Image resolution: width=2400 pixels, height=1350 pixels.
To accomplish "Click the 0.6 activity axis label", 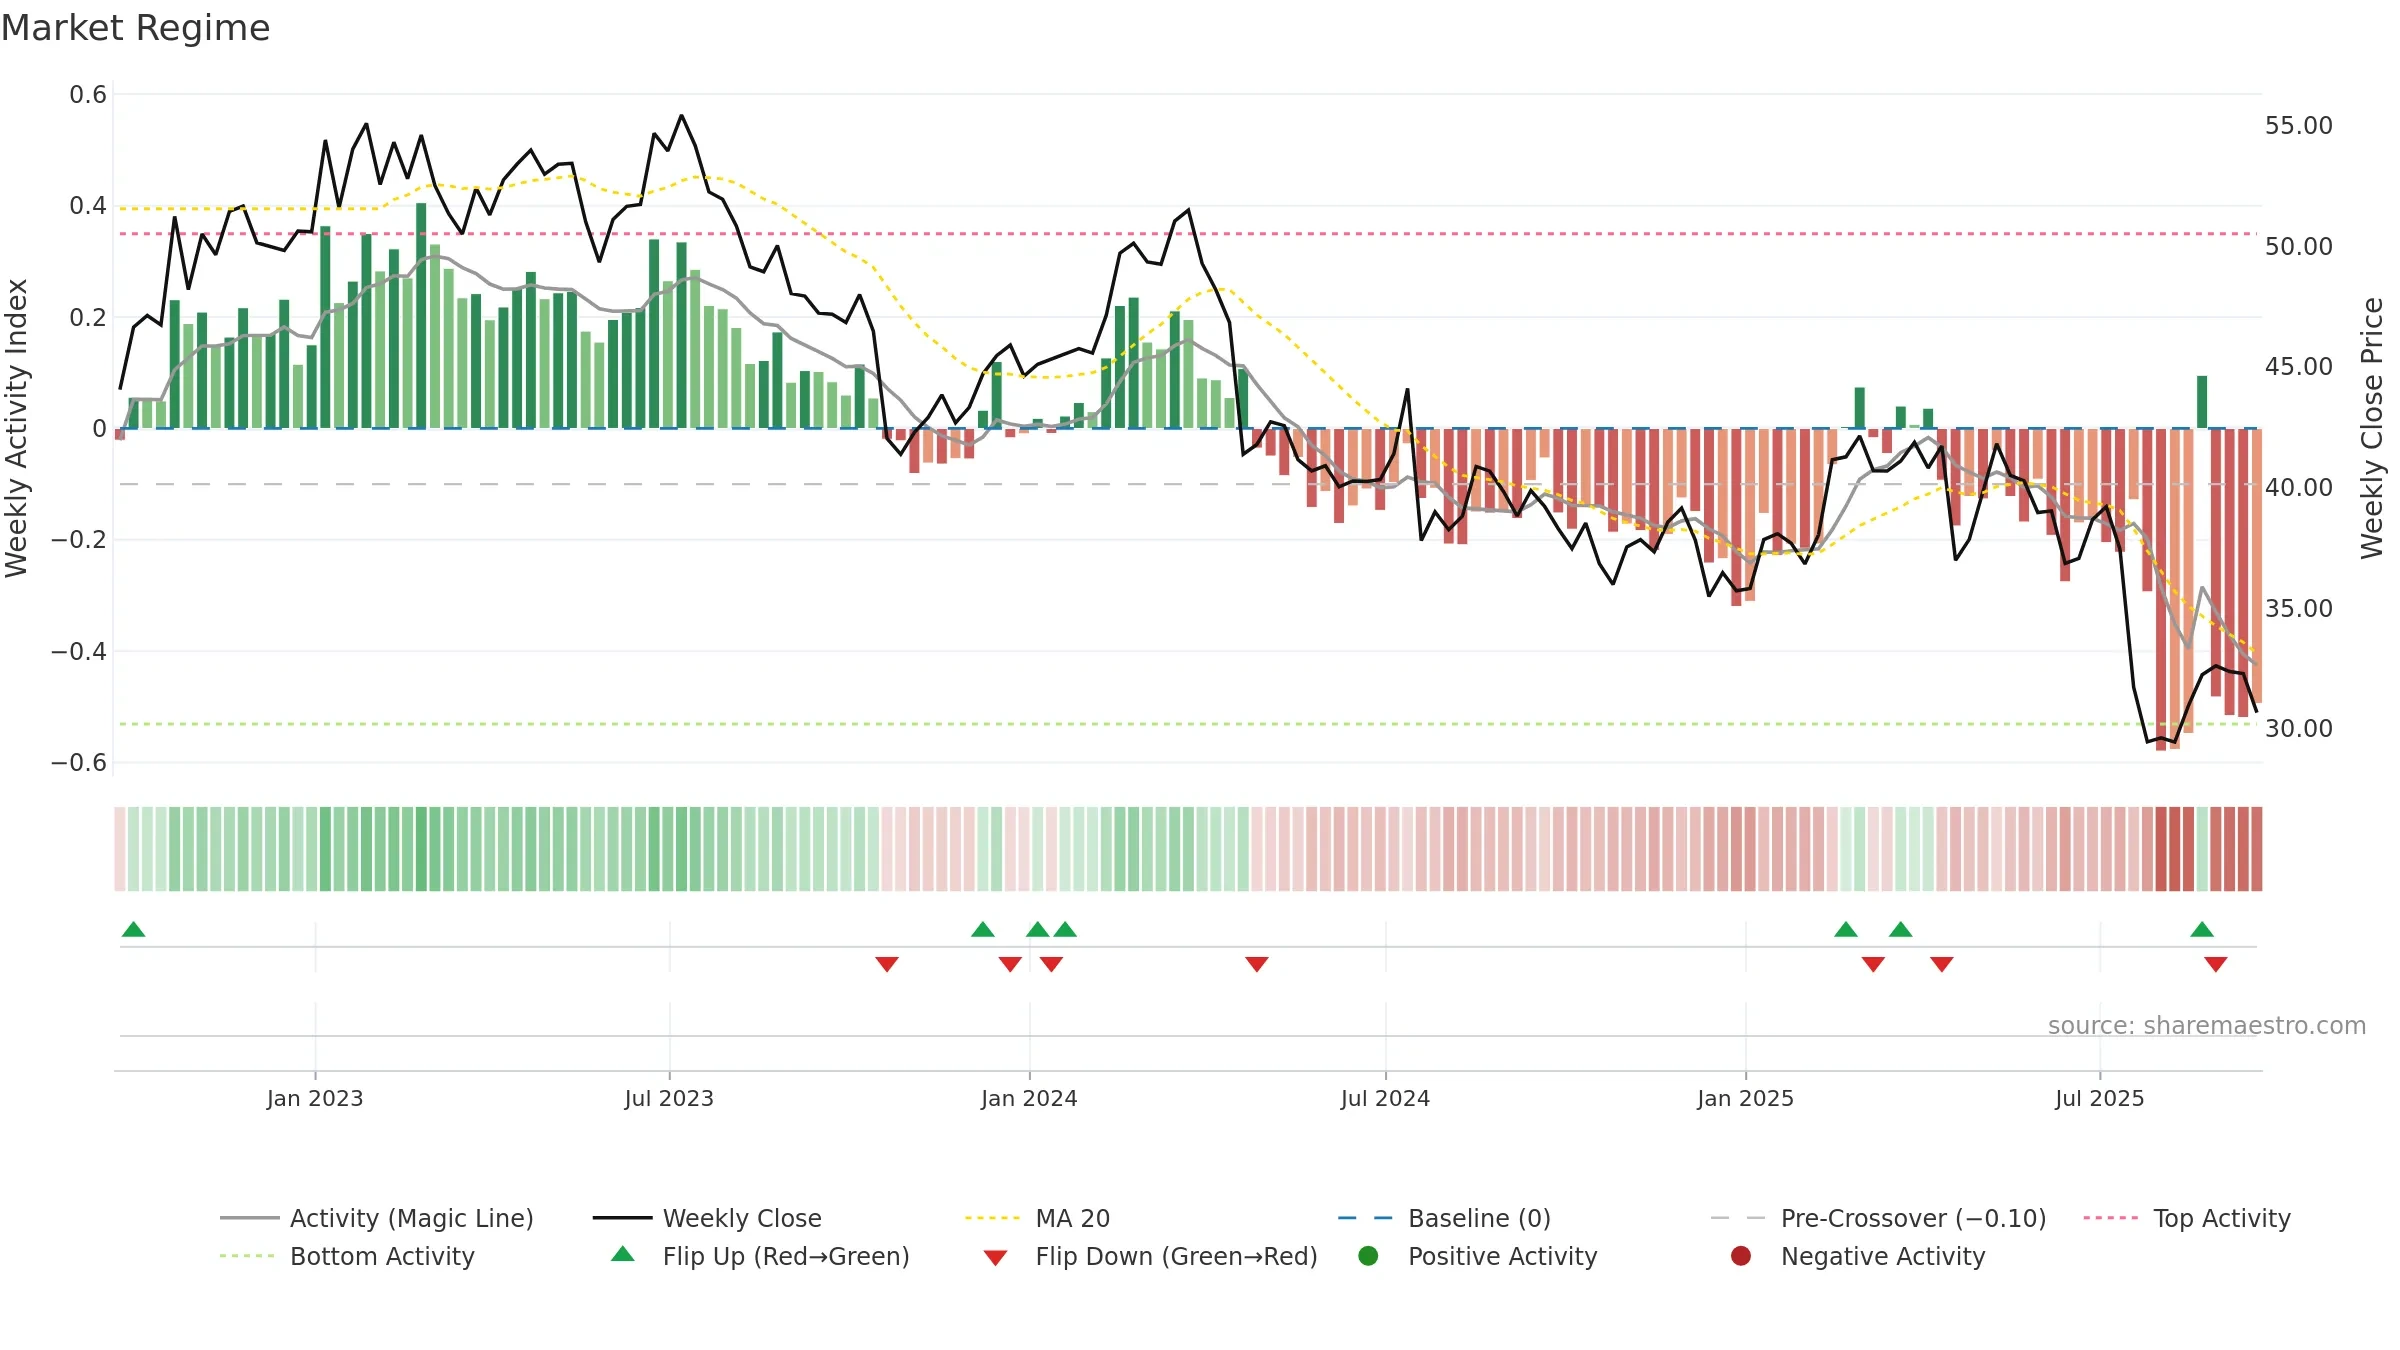I will [88, 95].
